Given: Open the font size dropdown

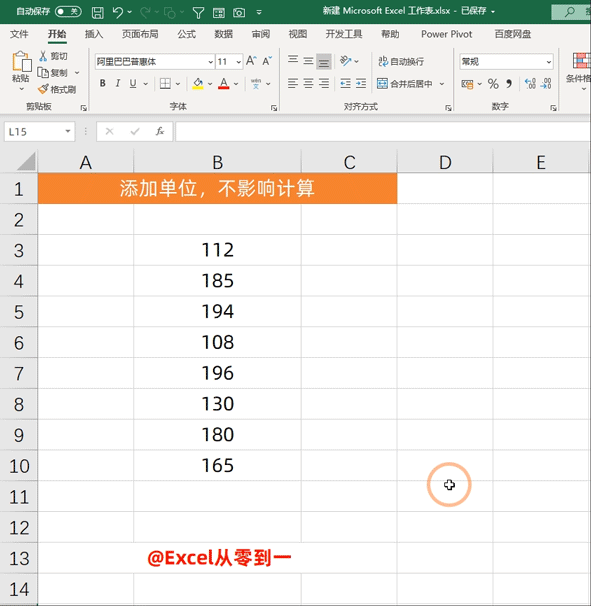Looking at the screenshot, I should point(238,62).
